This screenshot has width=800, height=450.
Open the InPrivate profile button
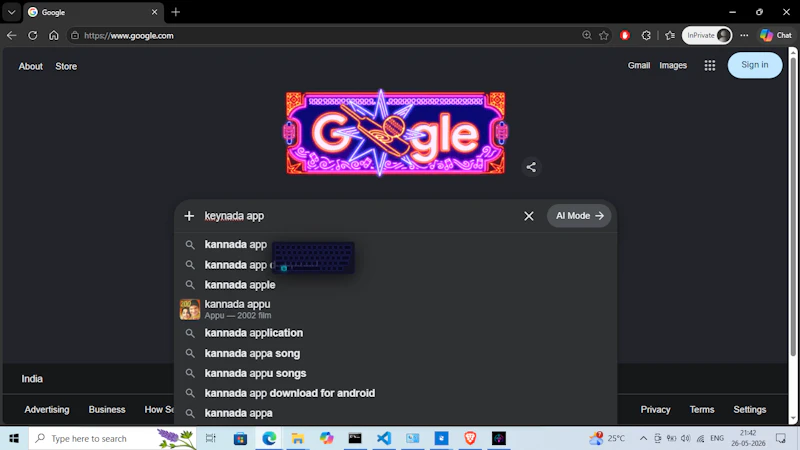click(707, 35)
